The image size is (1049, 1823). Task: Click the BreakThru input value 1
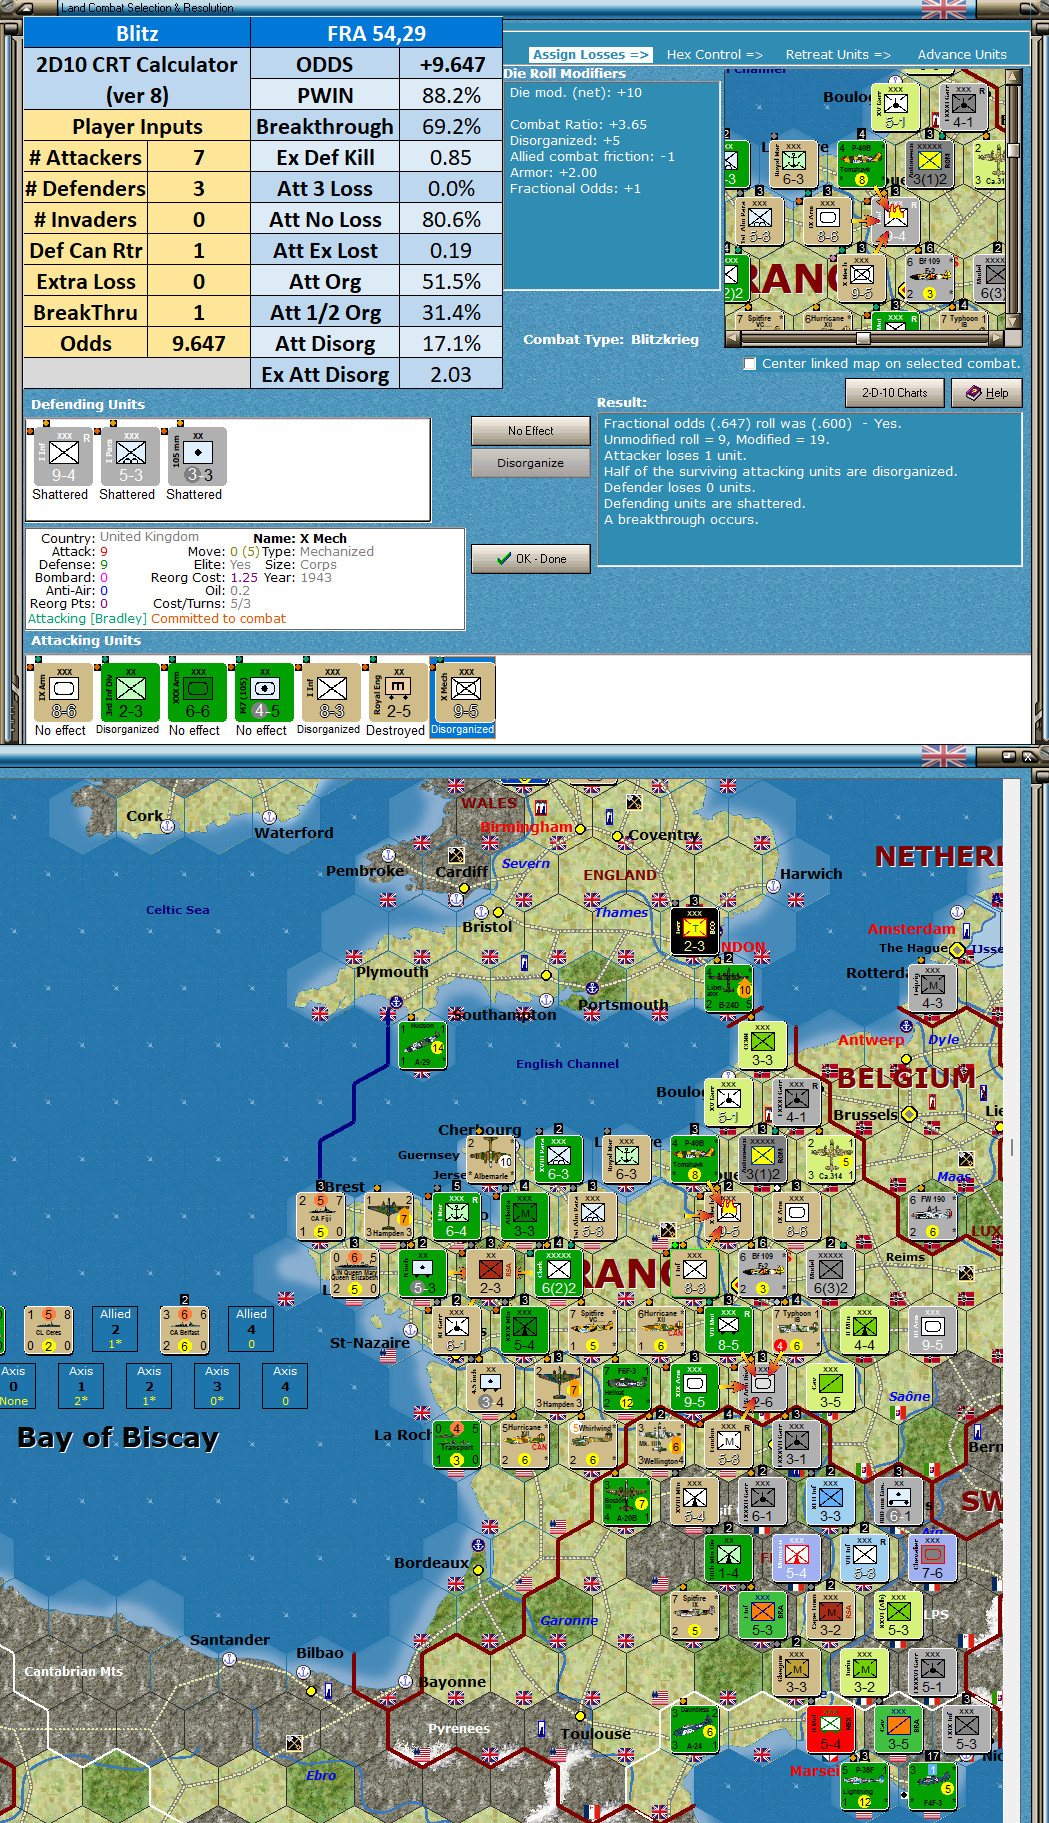click(x=199, y=312)
